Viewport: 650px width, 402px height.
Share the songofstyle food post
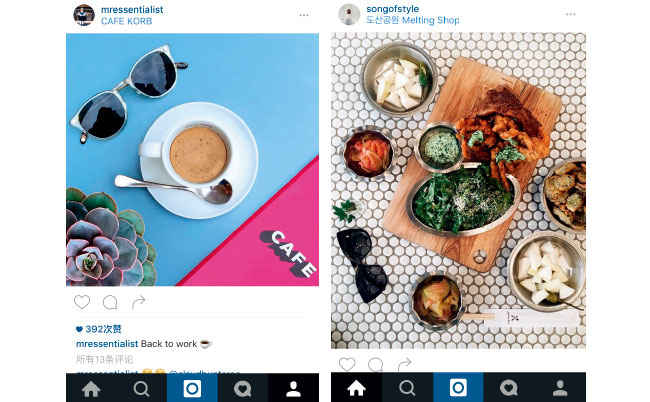click(404, 364)
